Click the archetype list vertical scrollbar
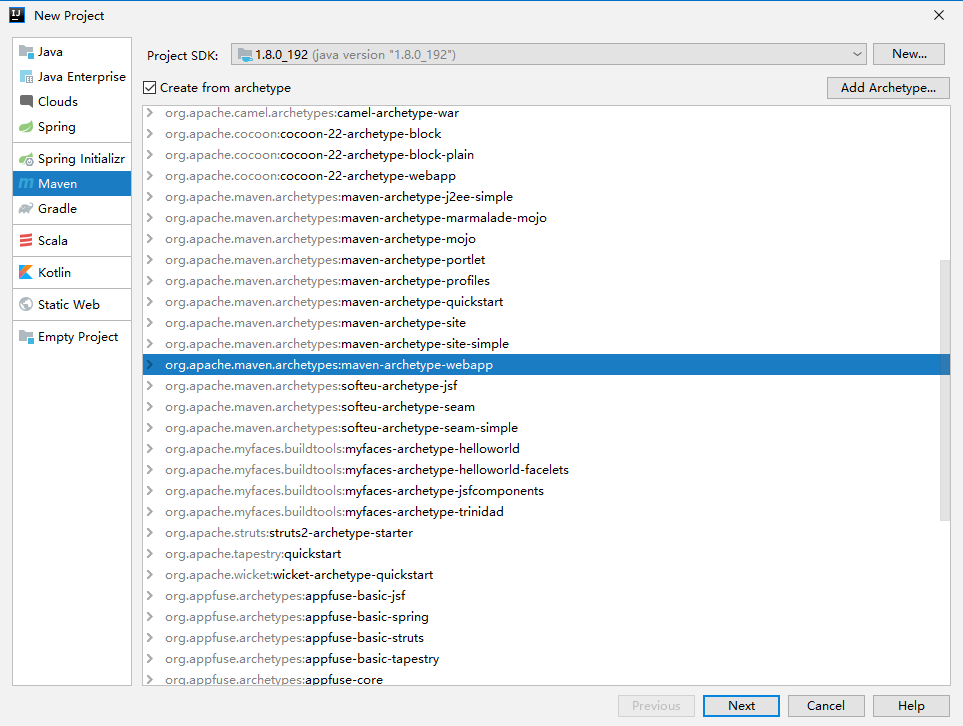 [945, 391]
